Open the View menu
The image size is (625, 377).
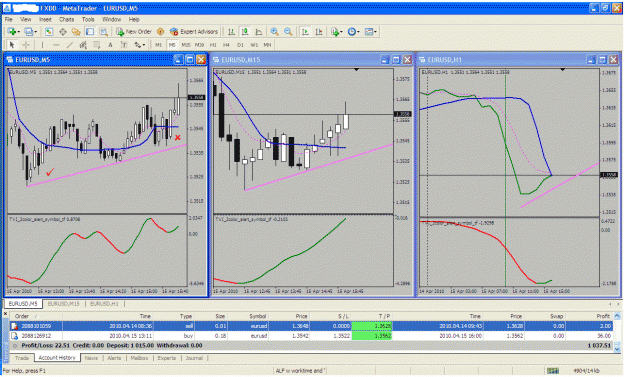26,19
